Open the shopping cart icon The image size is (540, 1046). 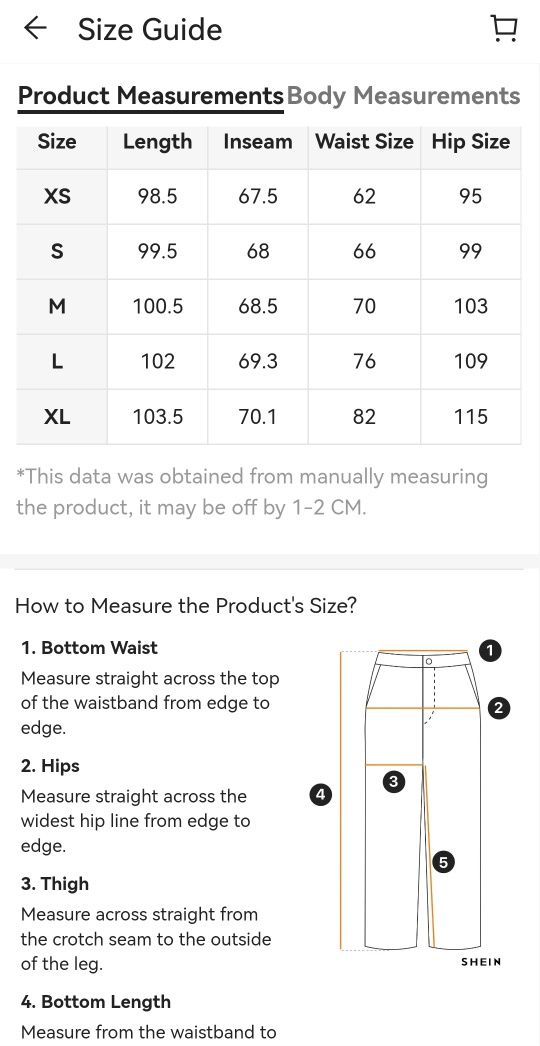[x=504, y=28]
